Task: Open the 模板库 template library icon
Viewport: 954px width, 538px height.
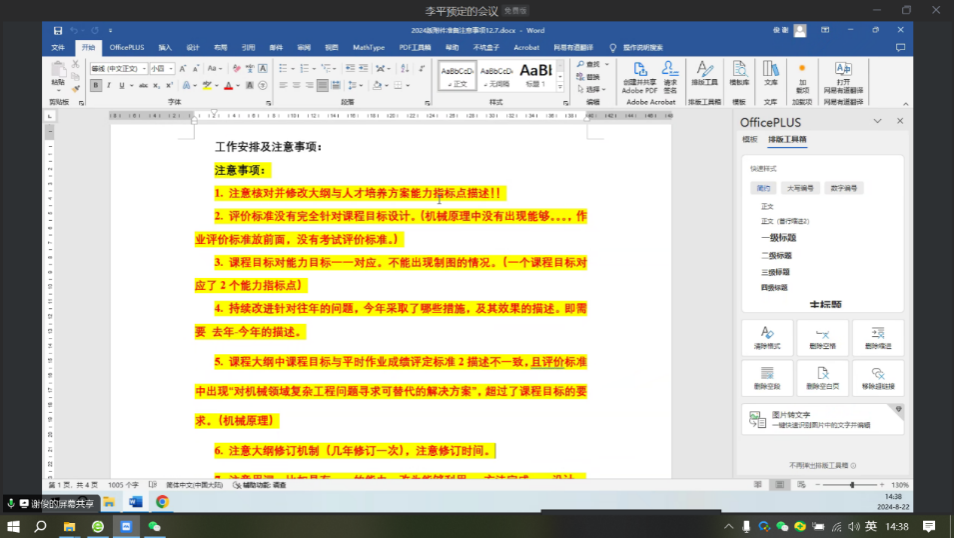Action: [x=739, y=73]
